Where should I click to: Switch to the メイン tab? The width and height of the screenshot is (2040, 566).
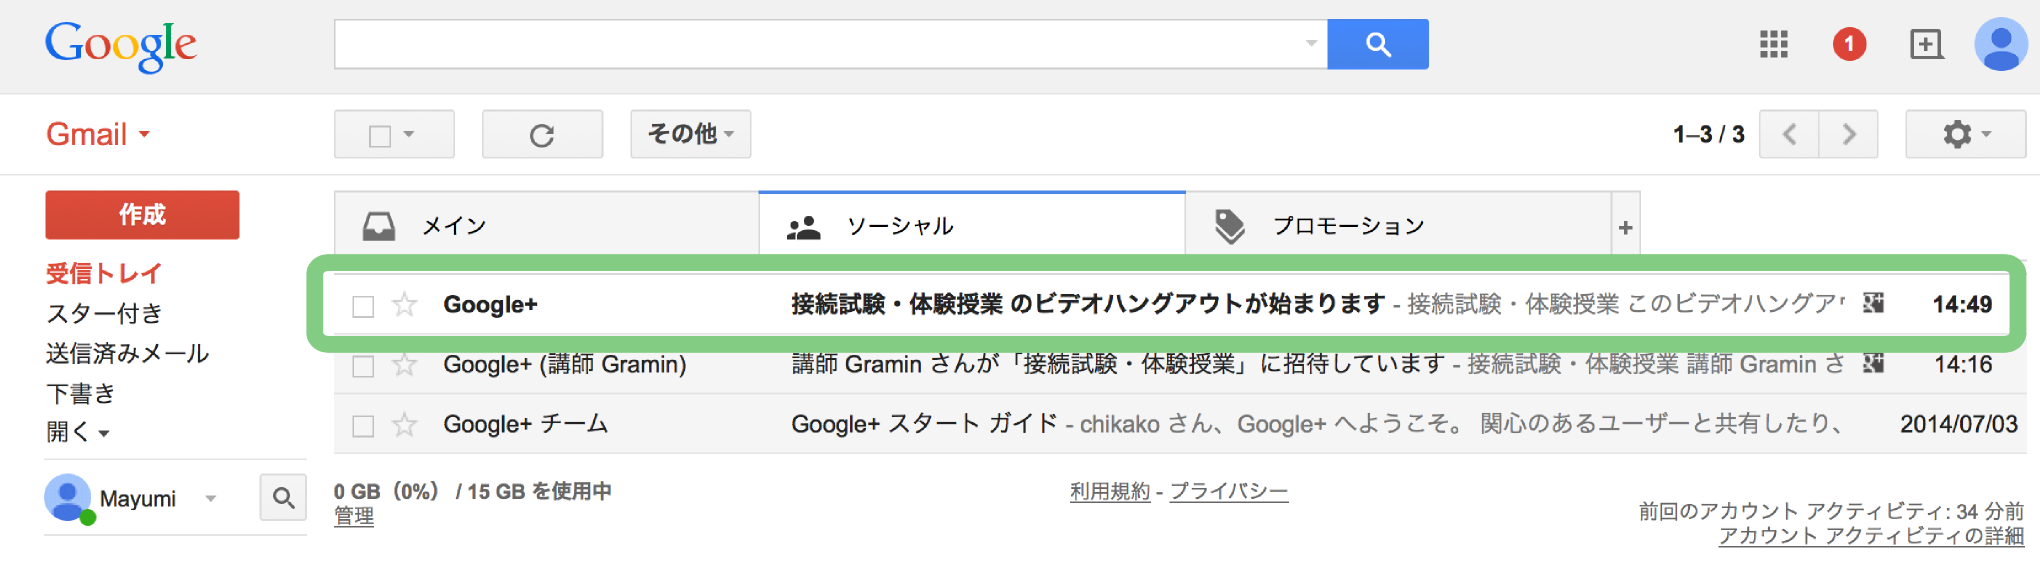click(x=546, y=225)
